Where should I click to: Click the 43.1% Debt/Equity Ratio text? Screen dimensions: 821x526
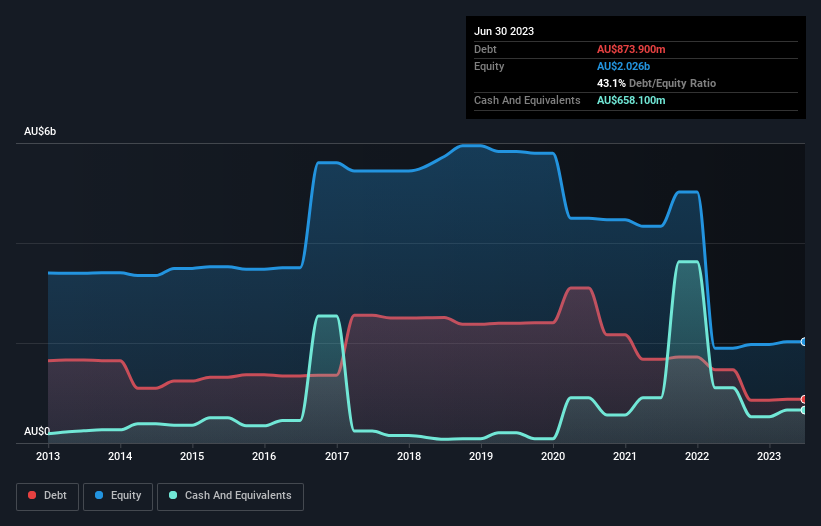657,83
